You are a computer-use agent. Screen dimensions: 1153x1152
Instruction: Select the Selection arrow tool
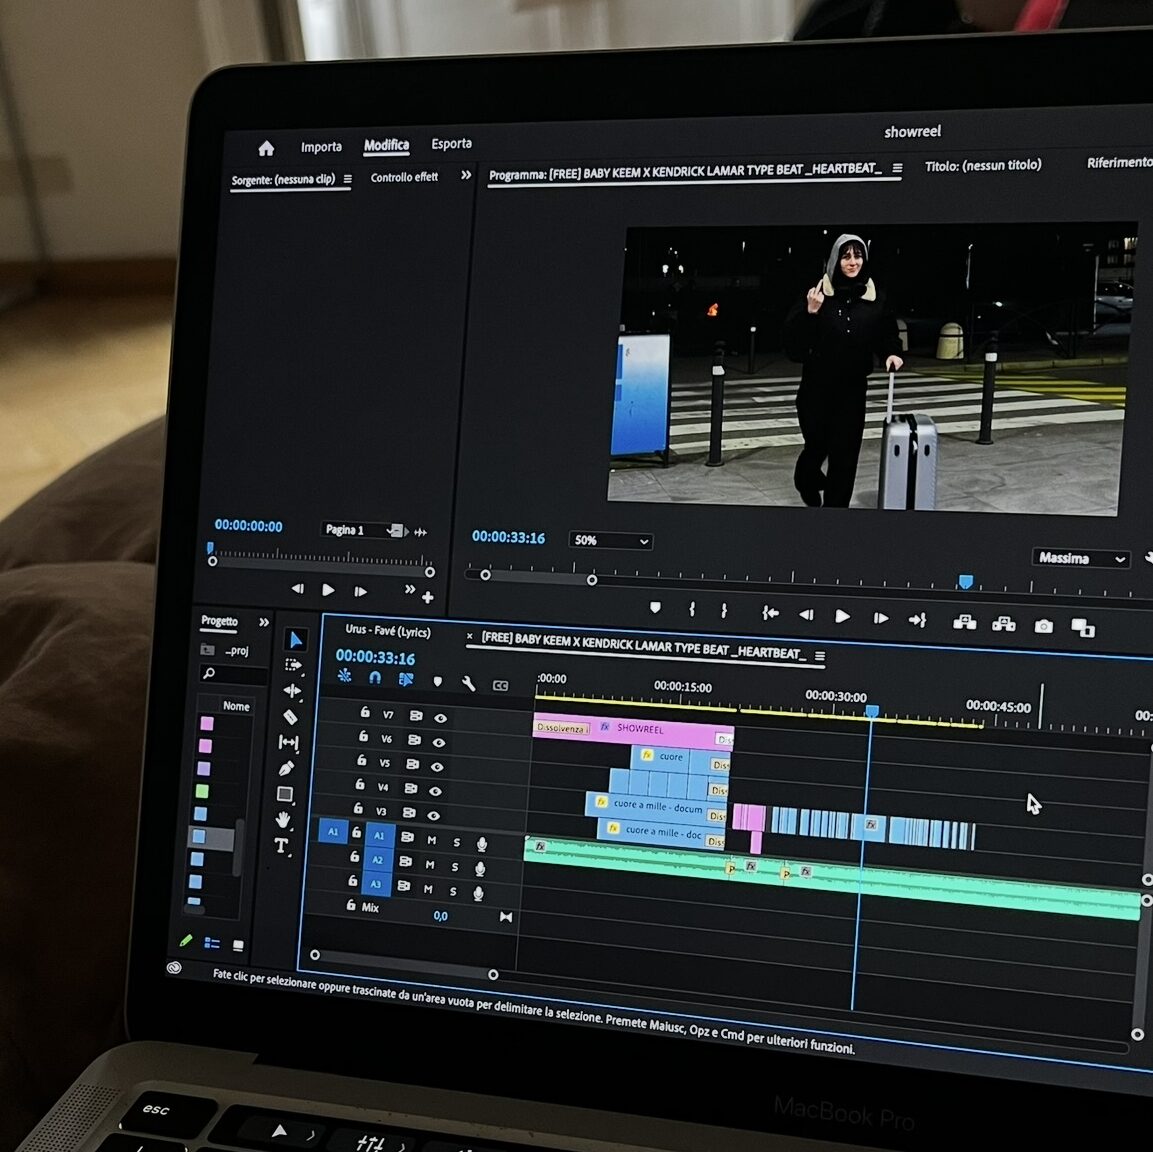pos(295,640)
